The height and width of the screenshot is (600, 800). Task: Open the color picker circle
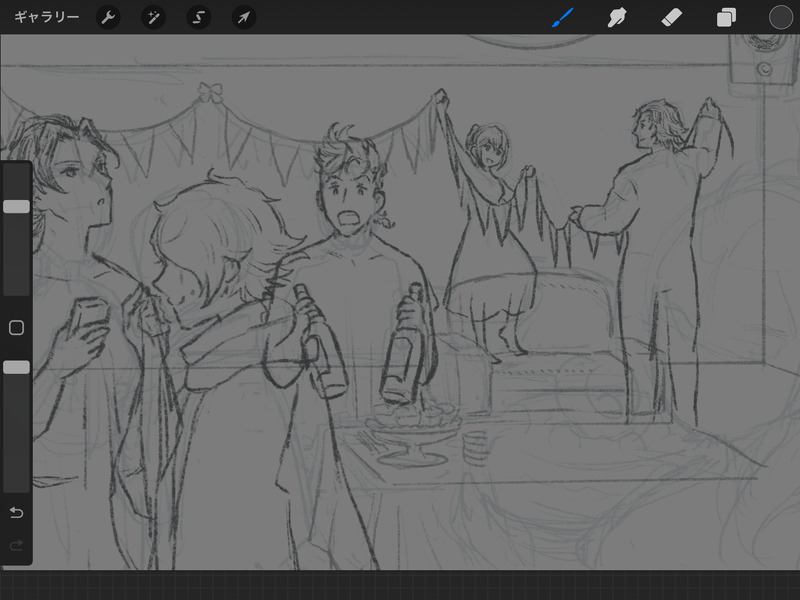[x=781, y=17]
